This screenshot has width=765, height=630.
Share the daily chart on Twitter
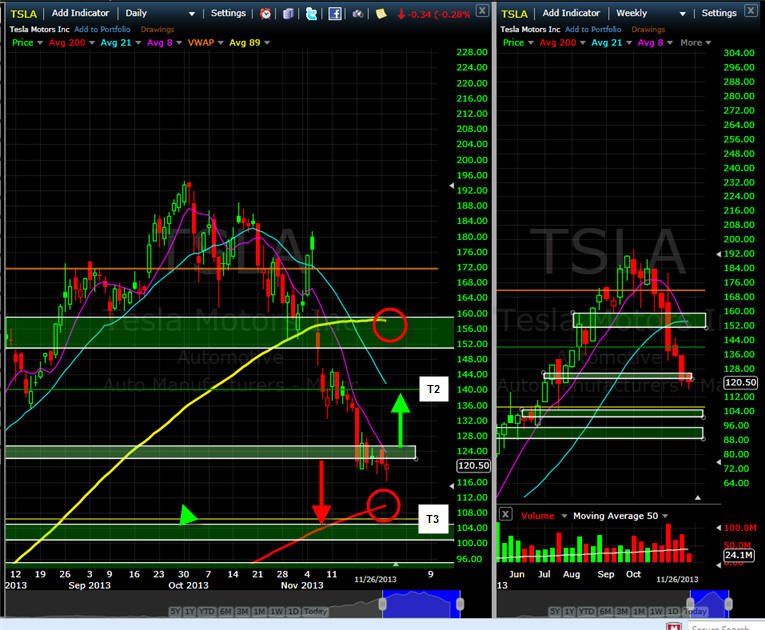pos(311,14)
